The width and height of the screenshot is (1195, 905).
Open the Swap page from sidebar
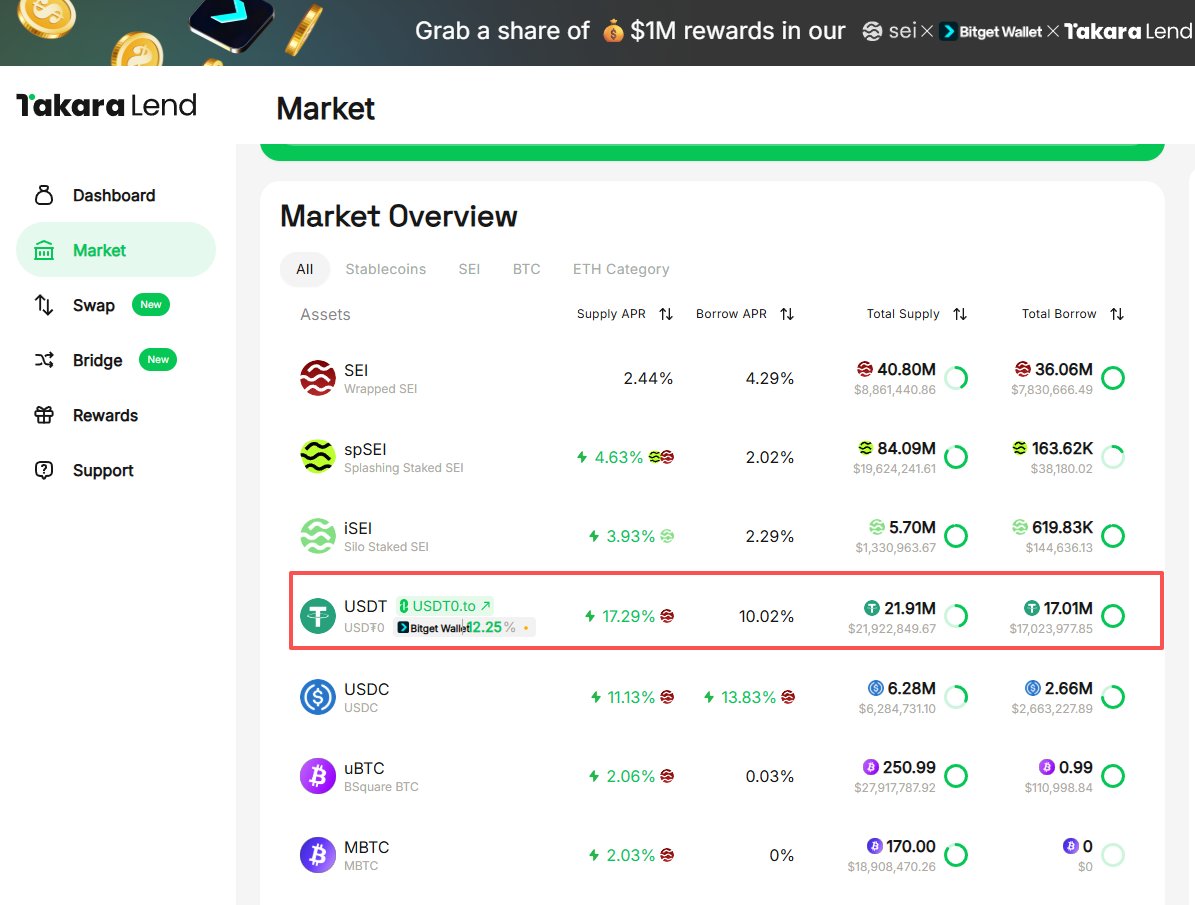93,305
